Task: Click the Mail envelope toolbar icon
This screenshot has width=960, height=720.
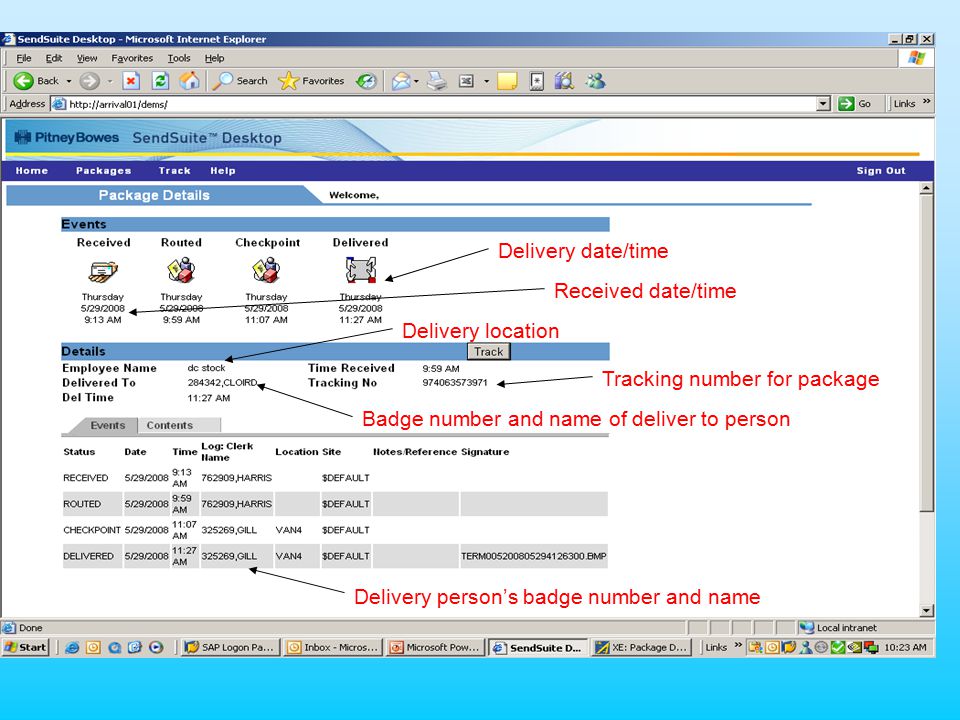Action: 401,81
